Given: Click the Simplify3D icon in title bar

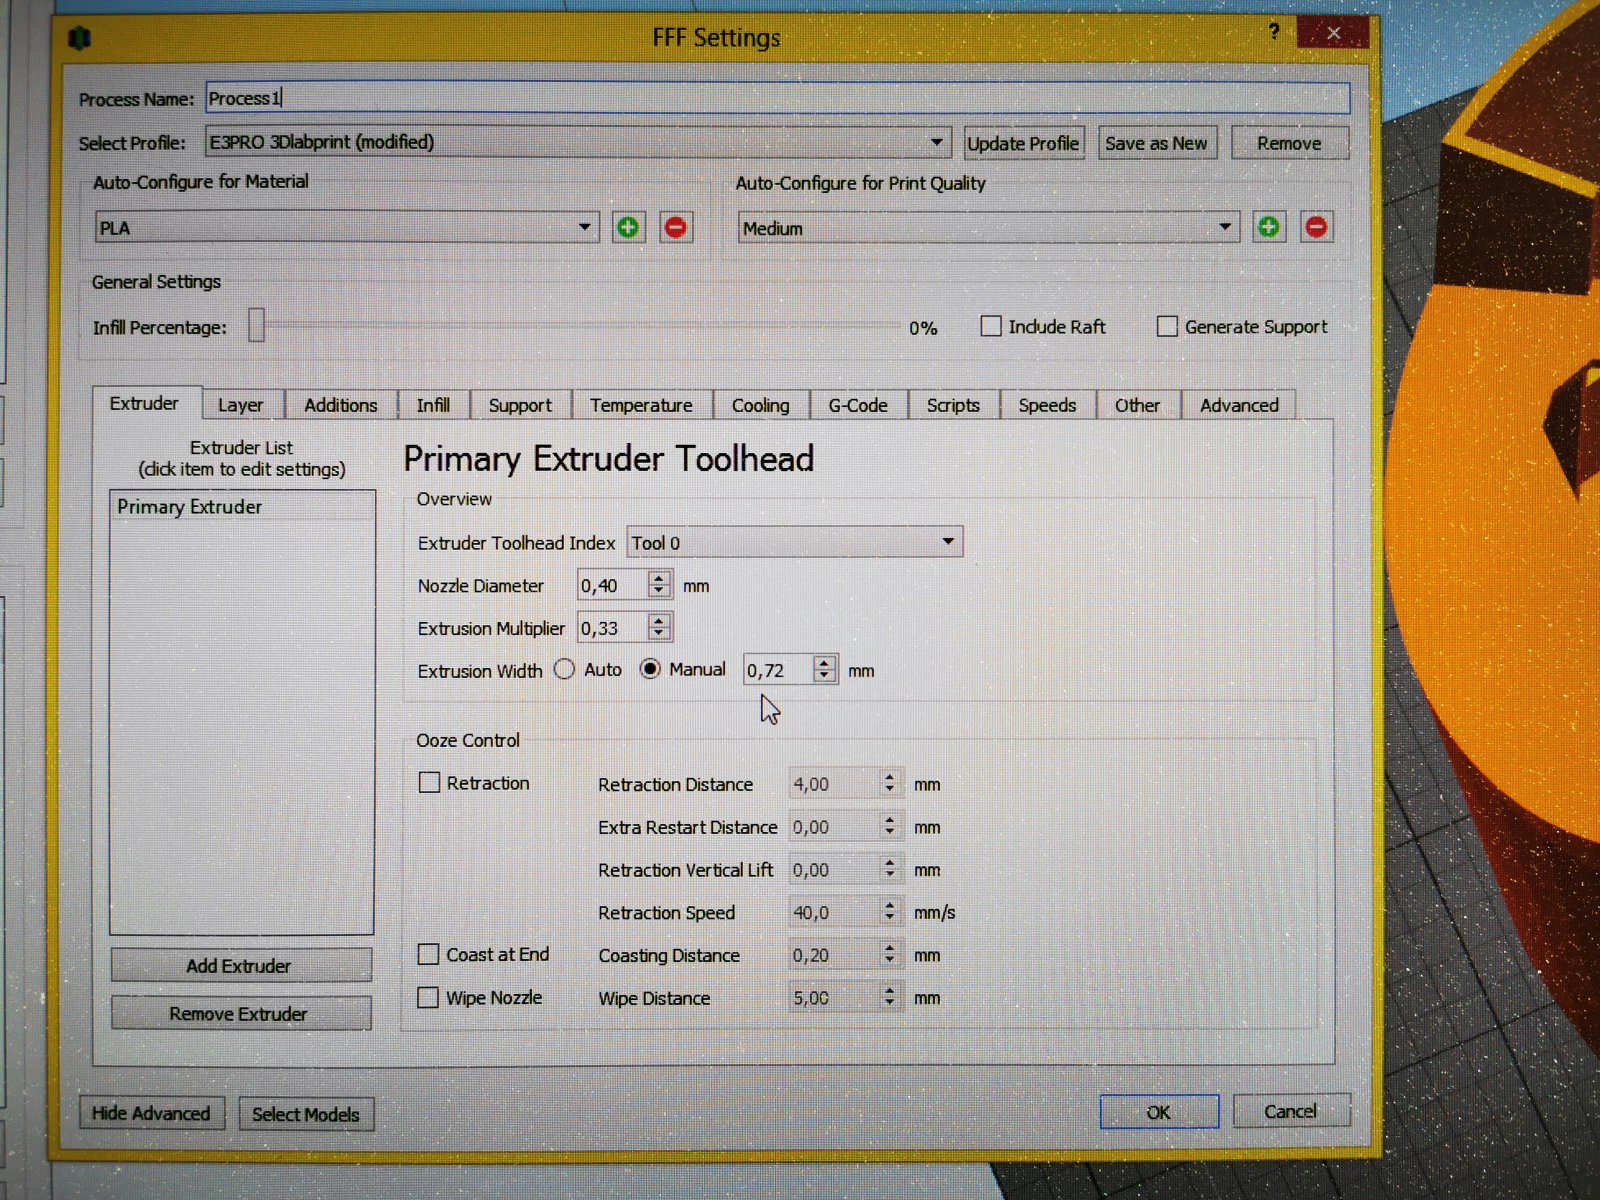Looking at the screenshot, I should pos(80,39).
